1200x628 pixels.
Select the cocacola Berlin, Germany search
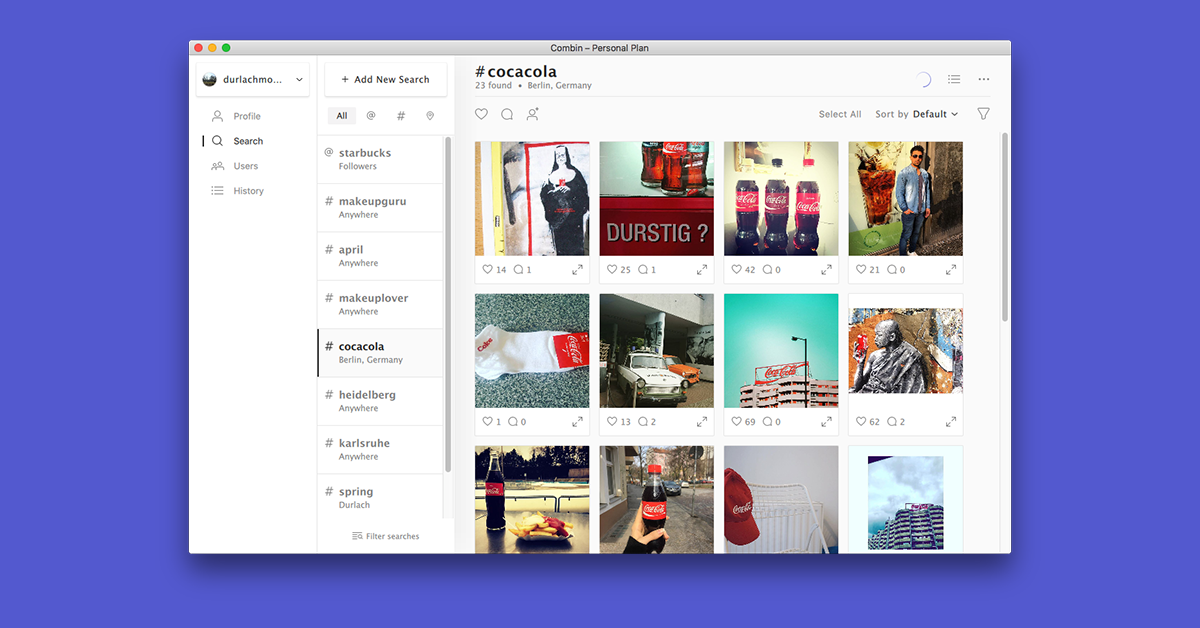point(380,353)
